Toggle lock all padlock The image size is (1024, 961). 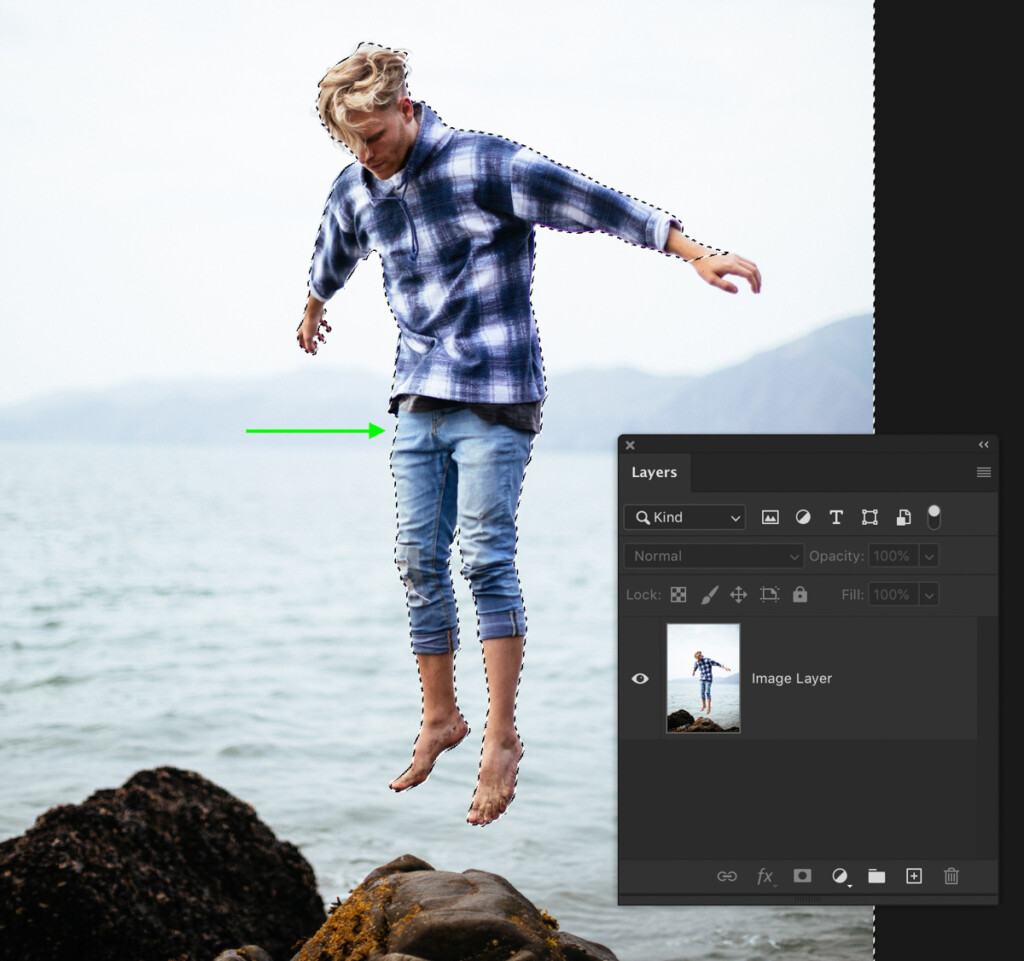800,594
